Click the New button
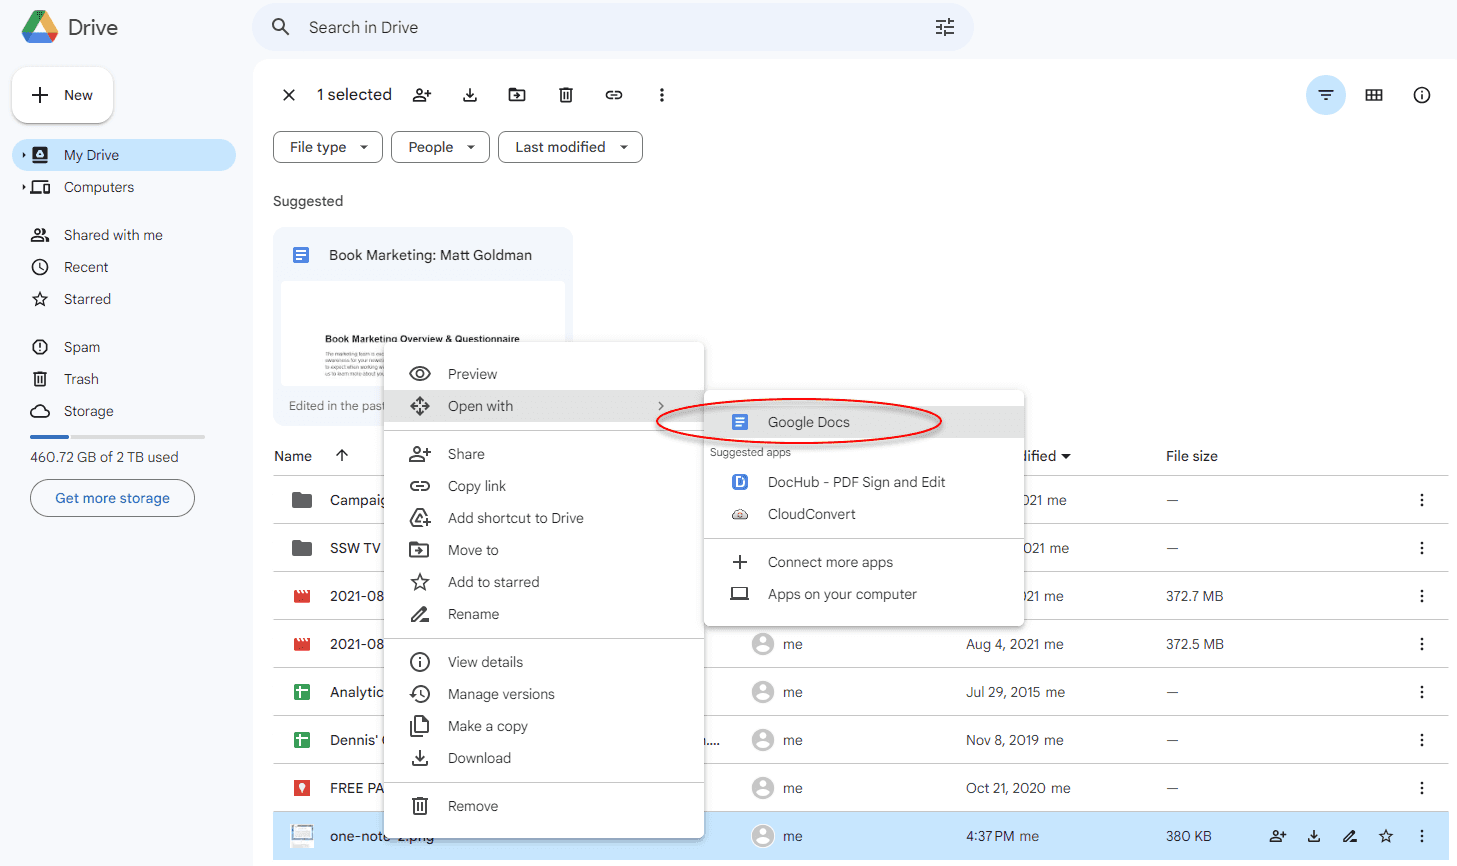 point(62,95)
